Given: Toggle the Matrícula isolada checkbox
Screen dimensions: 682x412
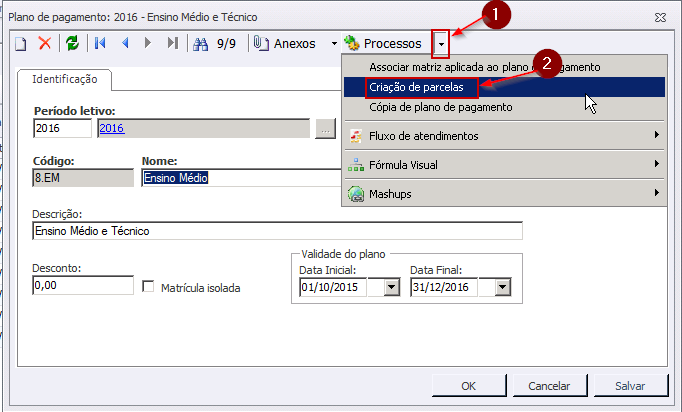Looking at the screenshot, I should pos(148,287).
